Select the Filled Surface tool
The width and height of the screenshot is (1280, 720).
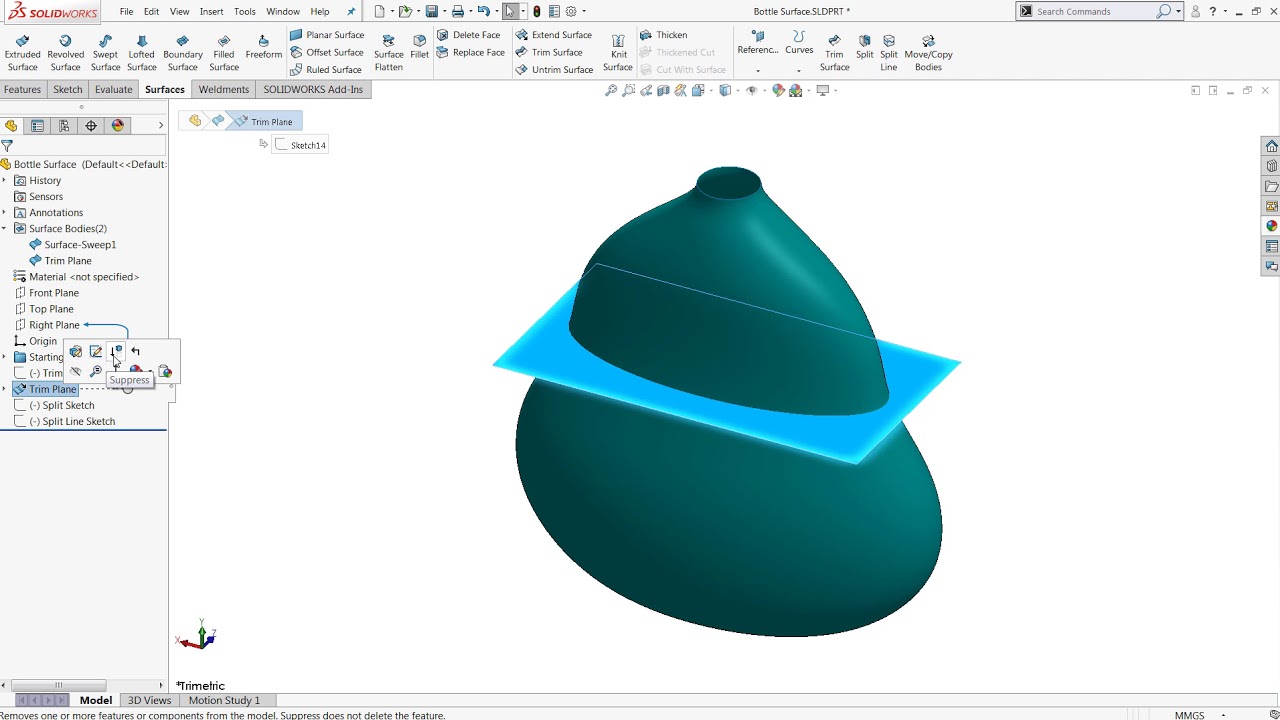coord(224,53)
